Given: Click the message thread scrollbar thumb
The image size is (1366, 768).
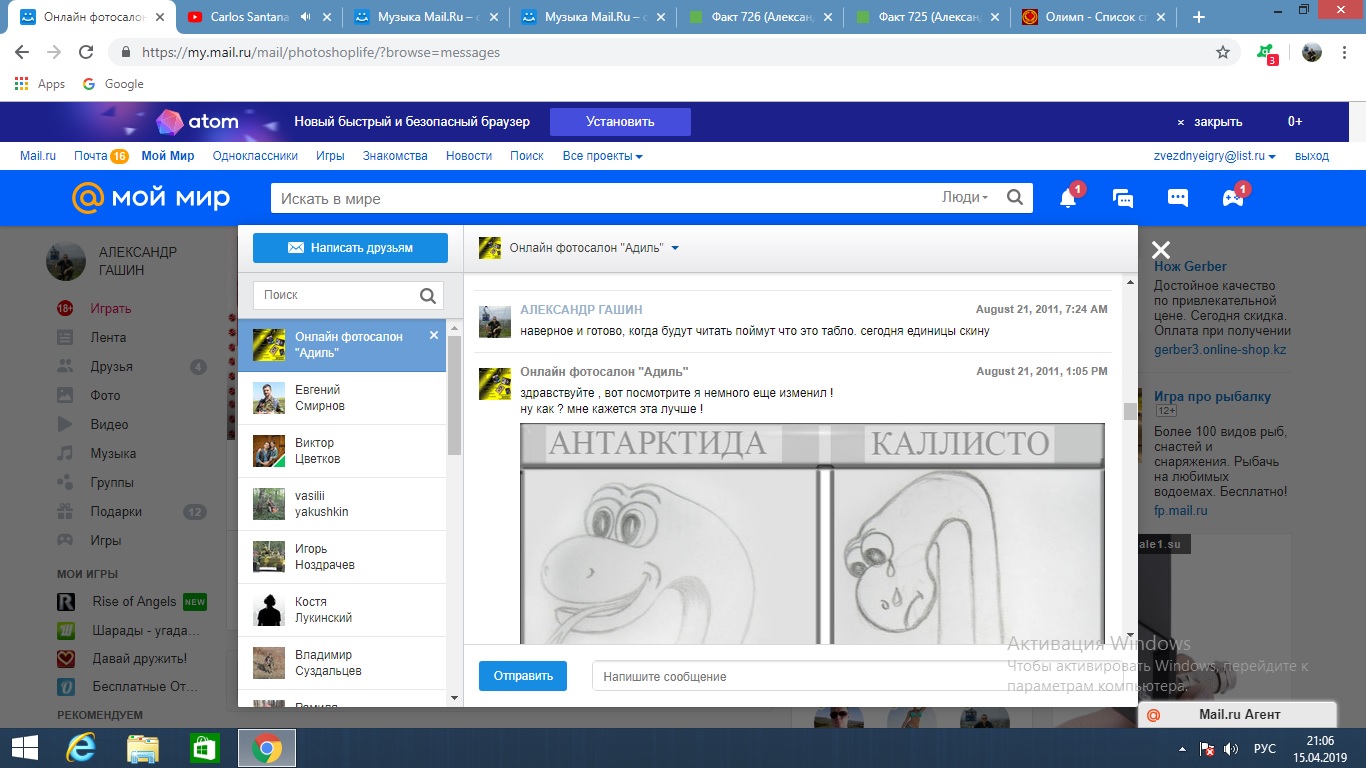Looking at the screenshot, I should coord(1130,411).
